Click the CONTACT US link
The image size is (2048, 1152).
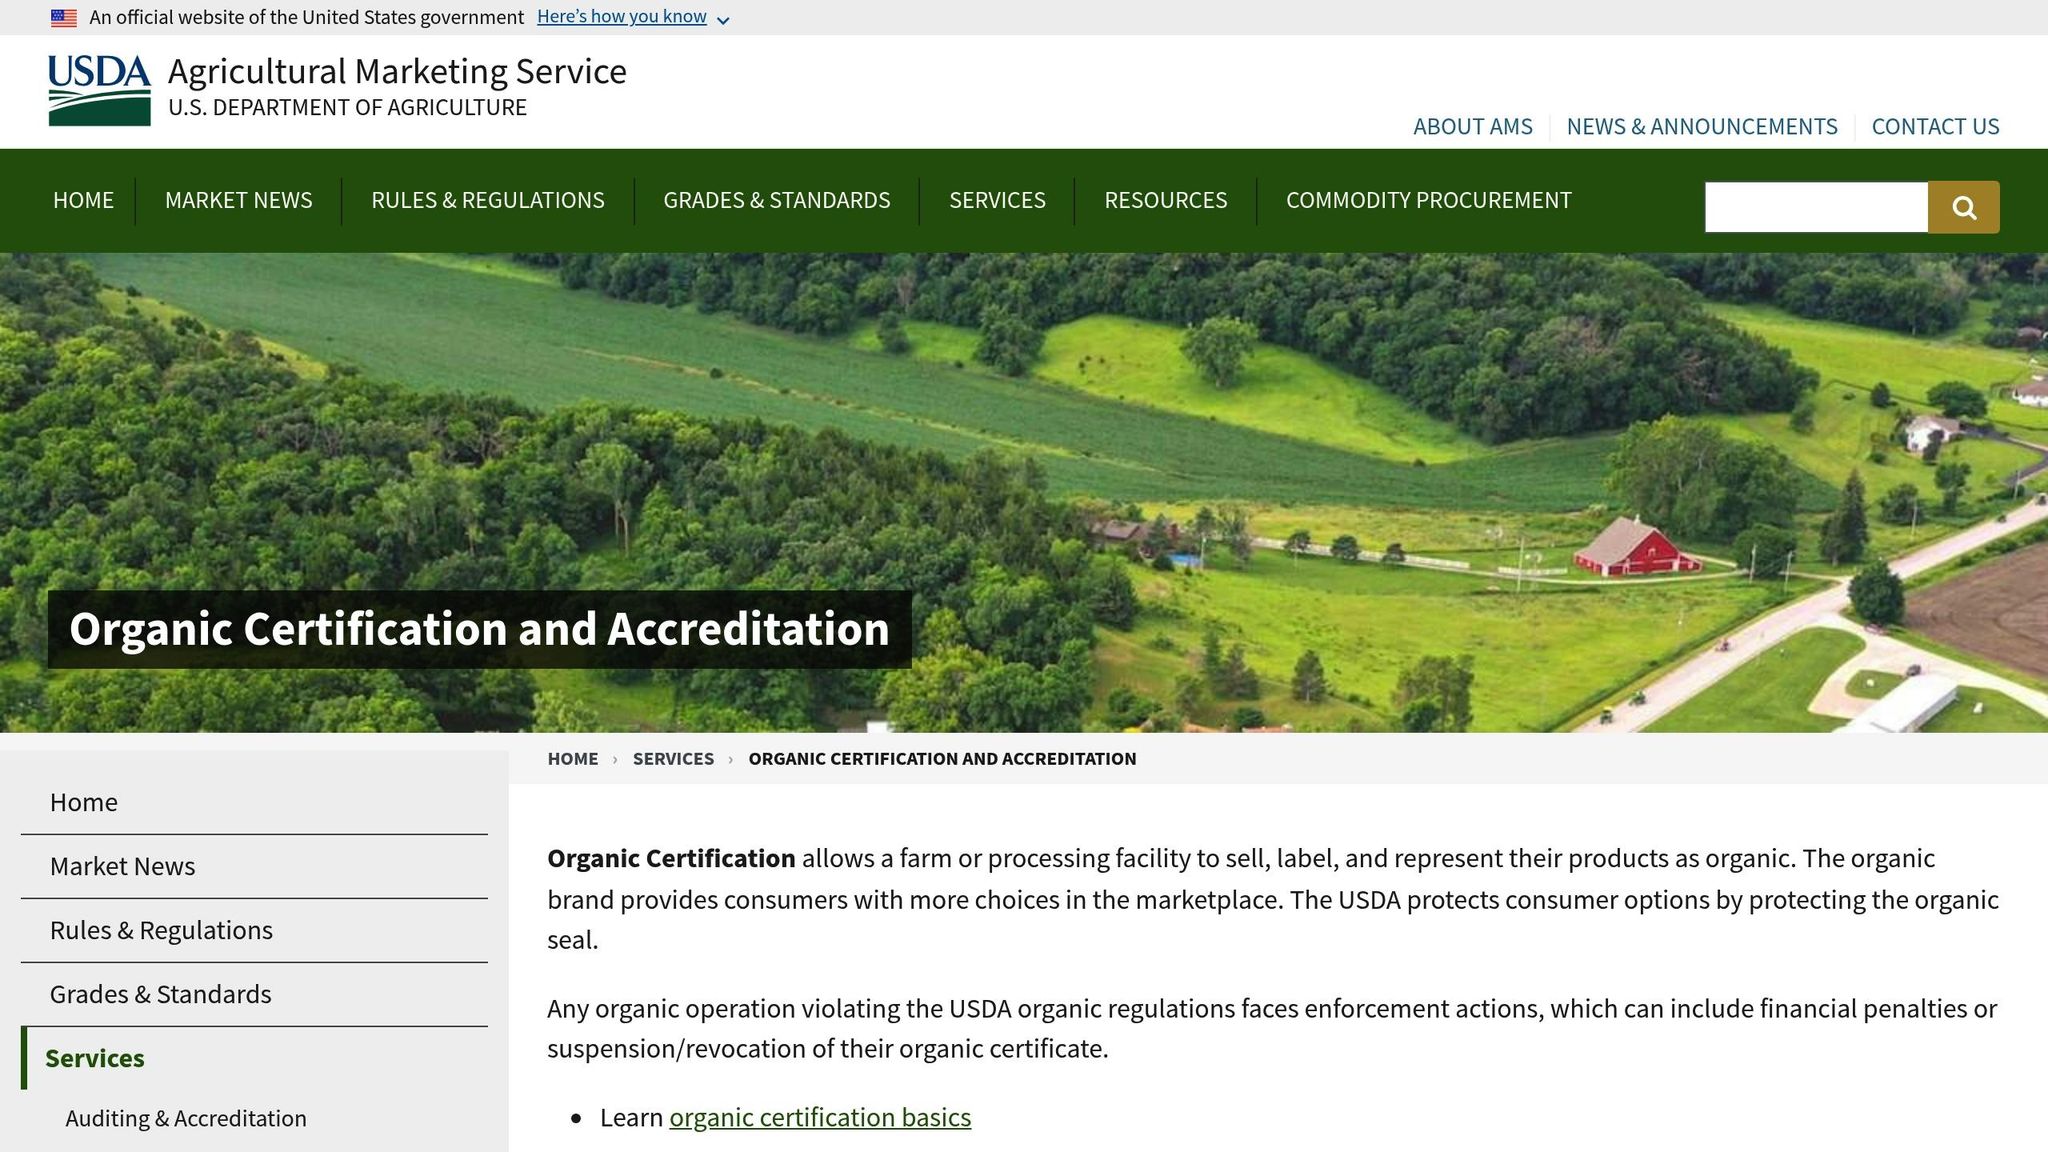[1935, 126]
